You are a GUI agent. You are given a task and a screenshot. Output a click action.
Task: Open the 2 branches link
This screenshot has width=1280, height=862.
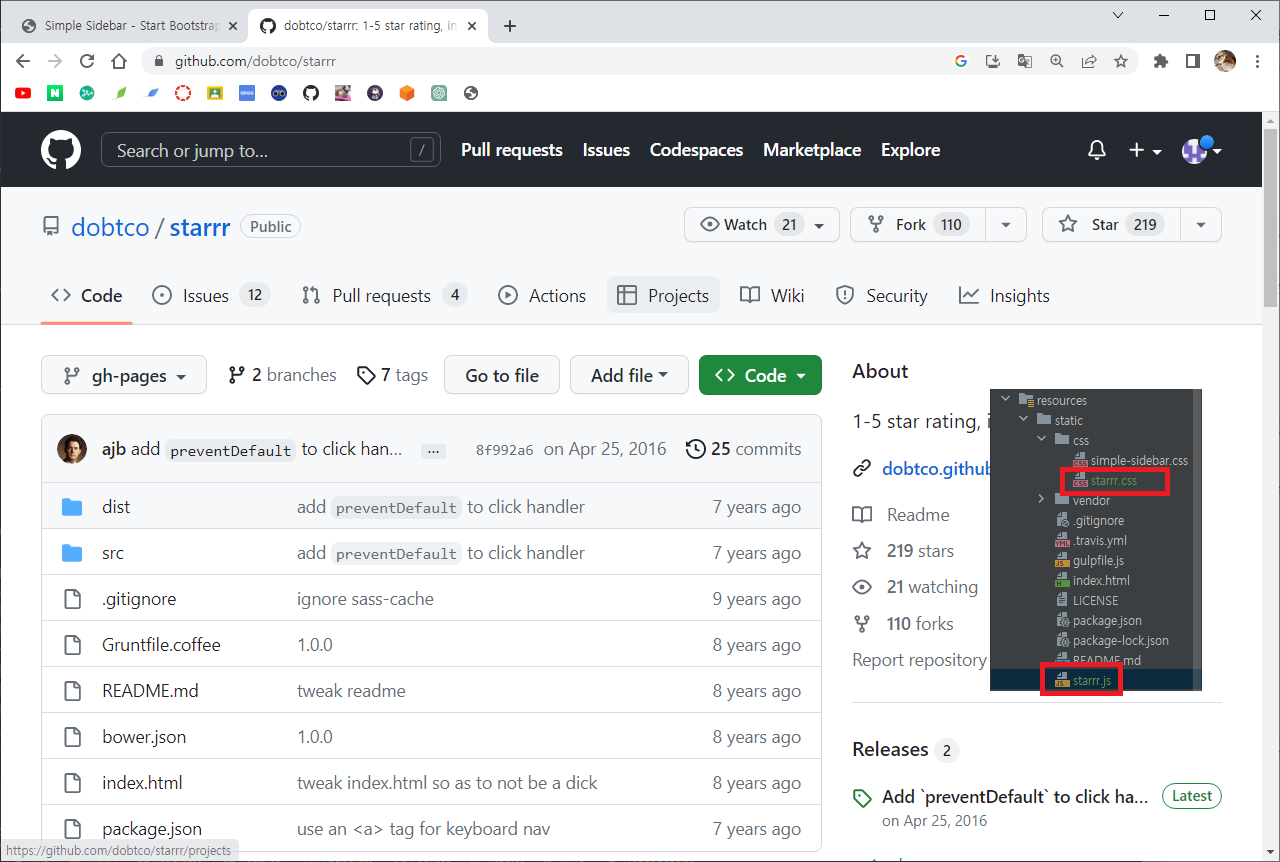pos(282,375)
